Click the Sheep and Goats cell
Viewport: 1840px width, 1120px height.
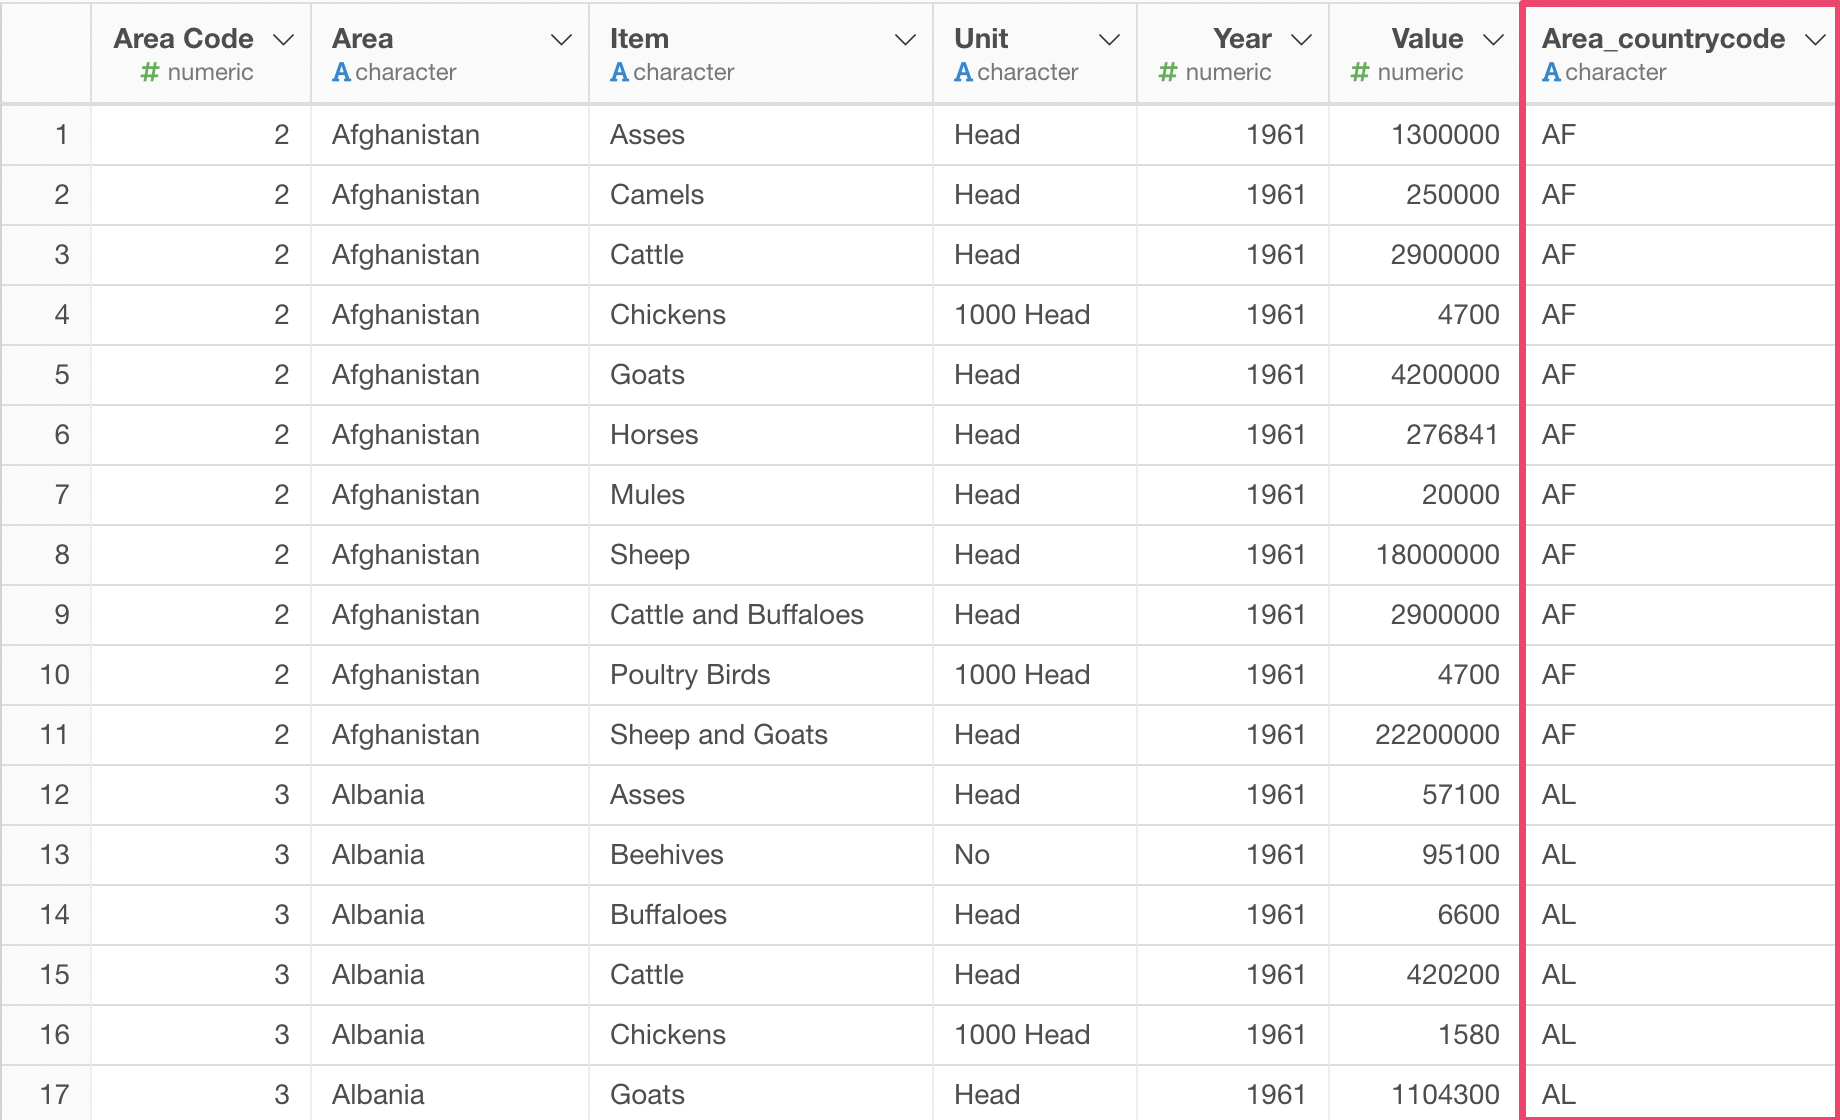pos(761,735)
